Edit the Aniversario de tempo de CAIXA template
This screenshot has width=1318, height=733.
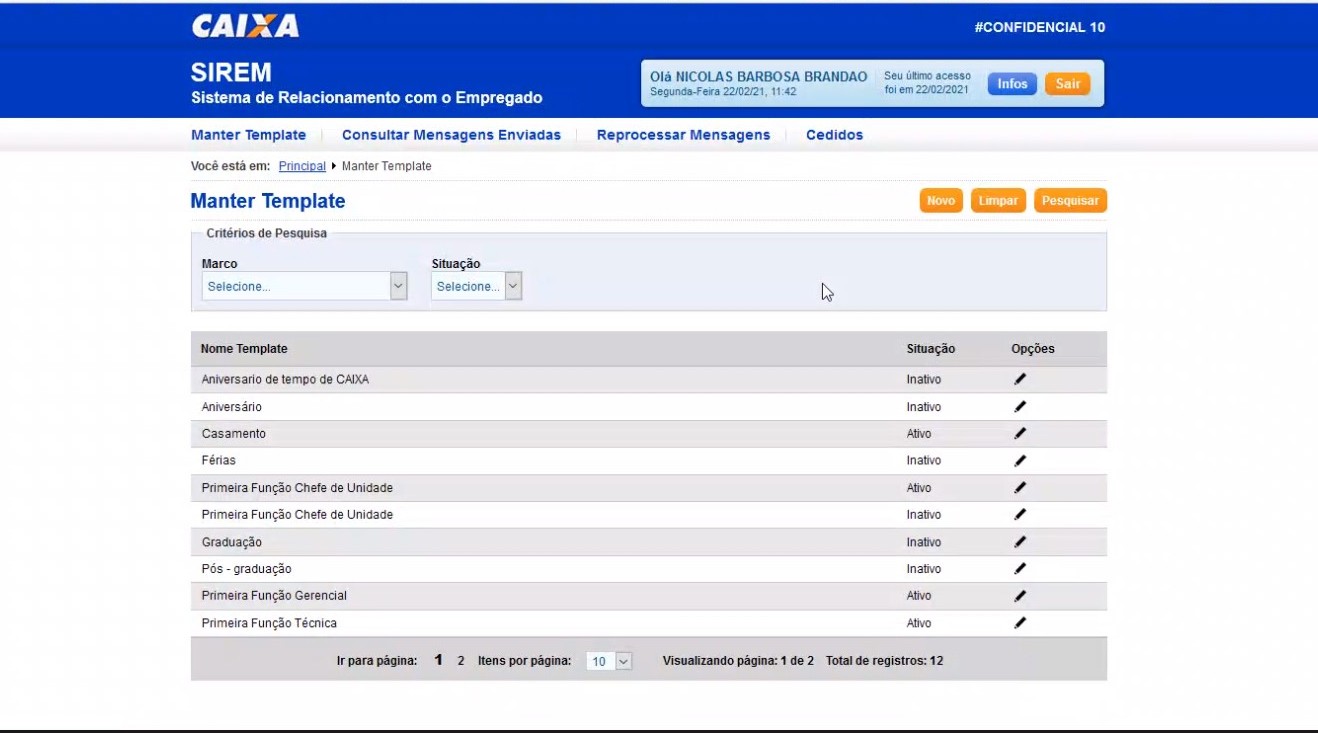point(1020,379)
